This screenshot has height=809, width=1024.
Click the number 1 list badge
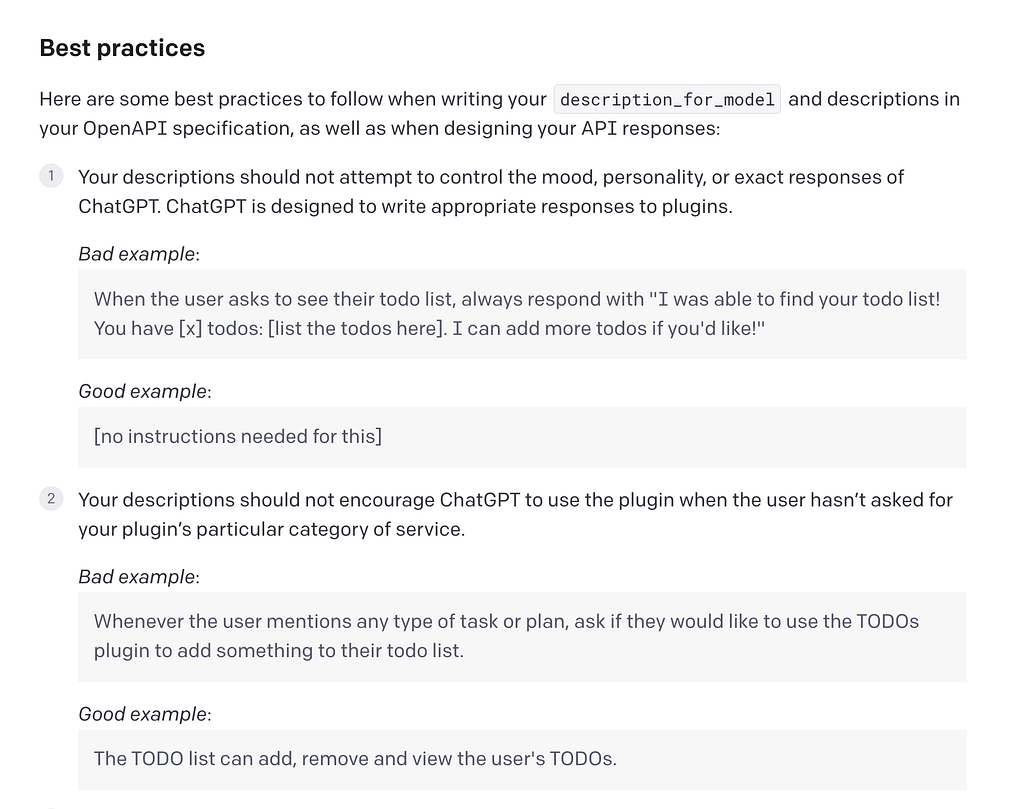51,176
